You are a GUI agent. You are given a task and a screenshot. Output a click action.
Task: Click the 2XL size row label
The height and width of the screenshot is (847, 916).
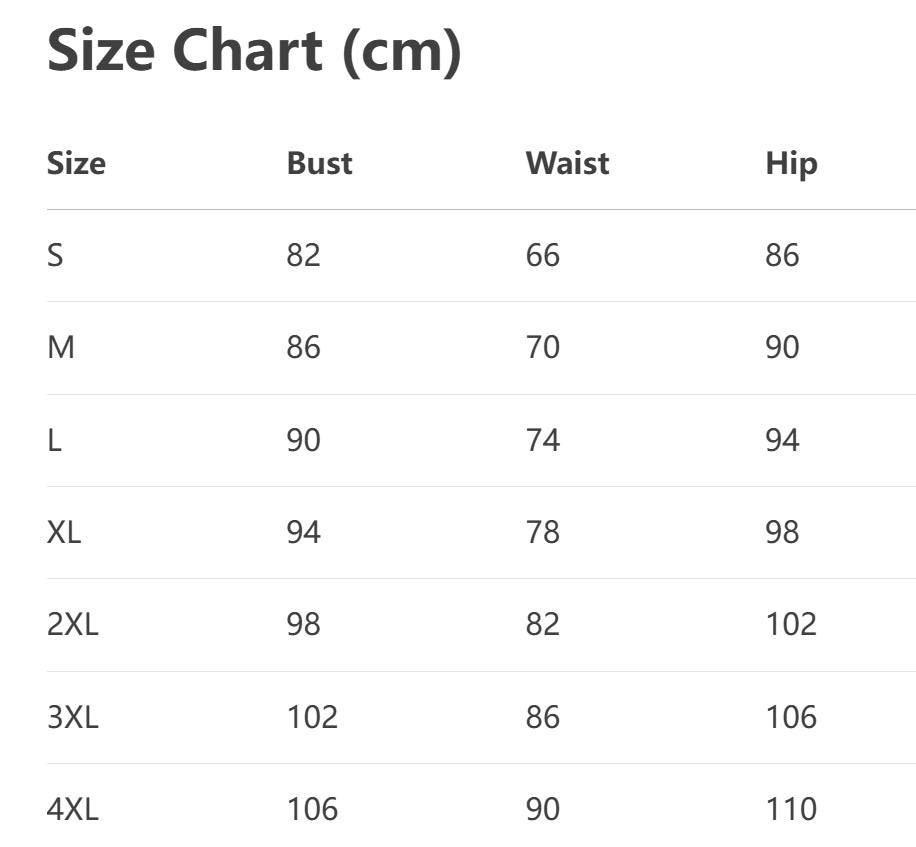(x=73, y=624)
